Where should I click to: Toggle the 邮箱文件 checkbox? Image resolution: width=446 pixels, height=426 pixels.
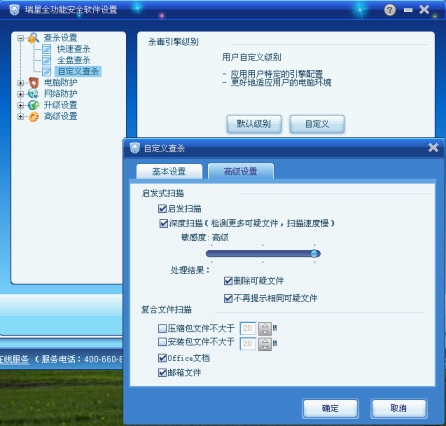pyautogui.click(x=162, y=373)
